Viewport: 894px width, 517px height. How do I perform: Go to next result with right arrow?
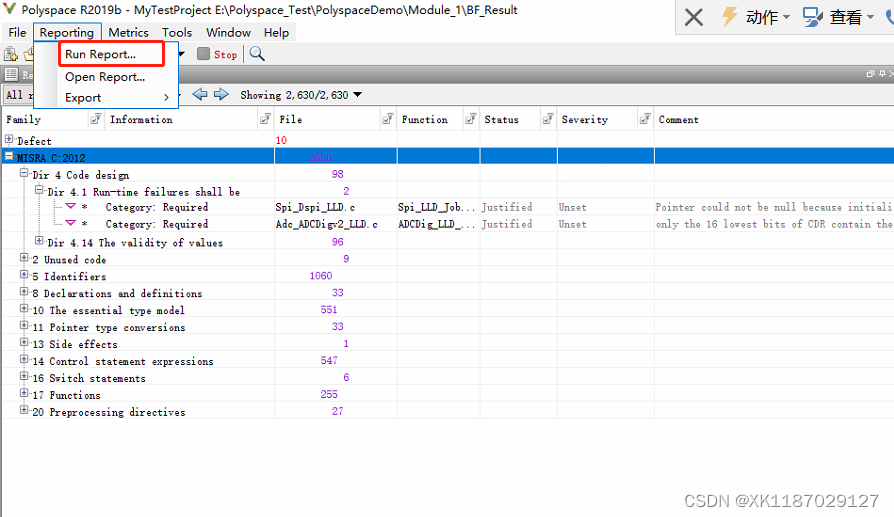(x=221, y=95)
